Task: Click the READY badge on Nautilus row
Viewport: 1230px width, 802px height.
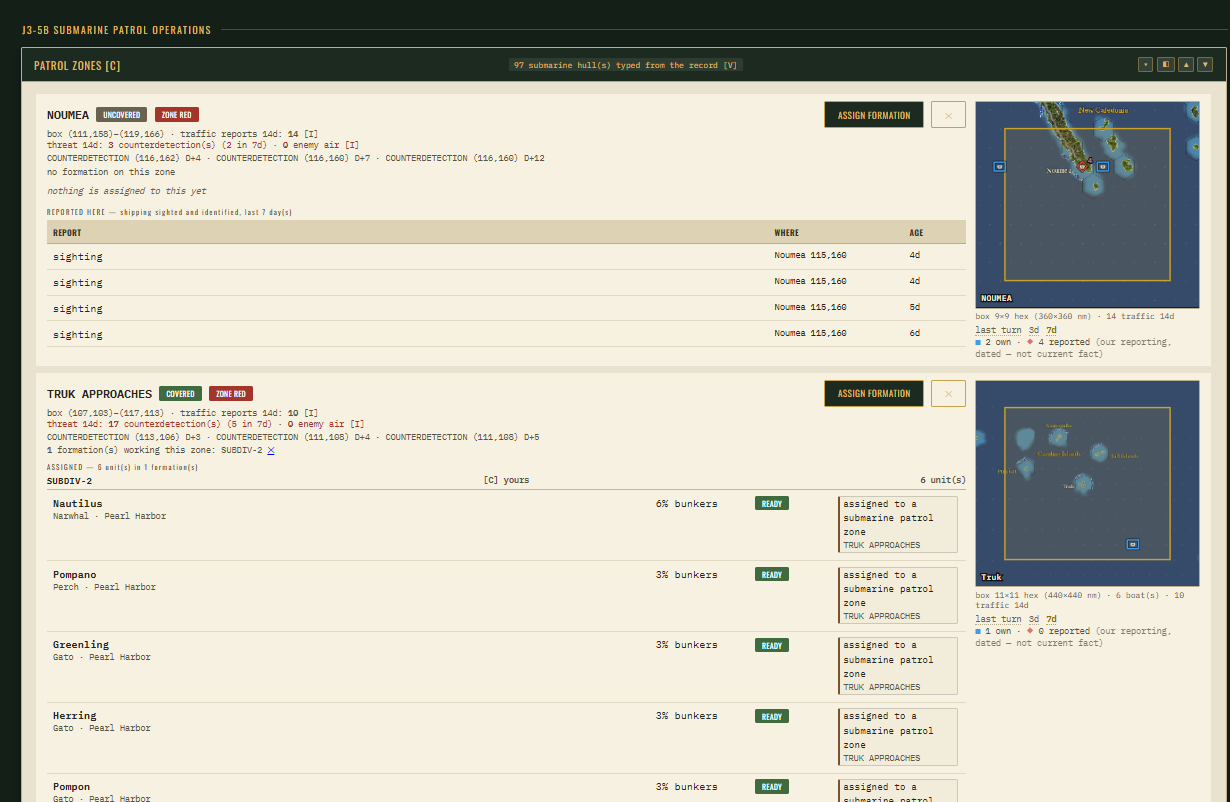Action: (772, 504)
